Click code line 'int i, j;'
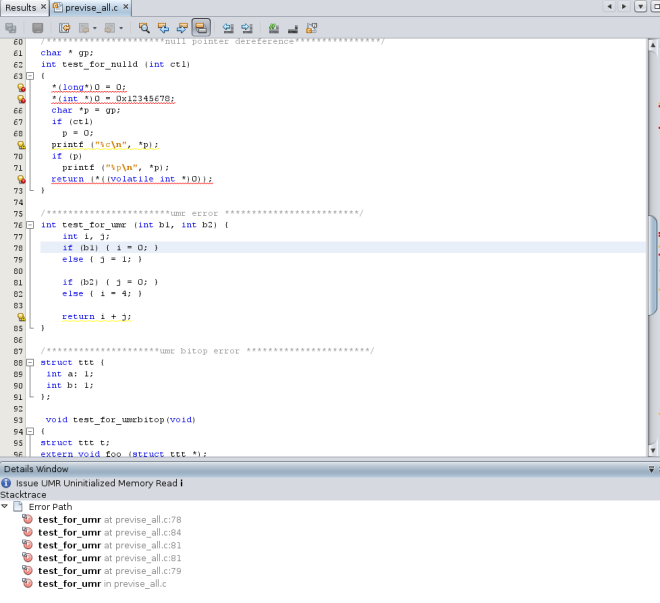 pos(86,236)
